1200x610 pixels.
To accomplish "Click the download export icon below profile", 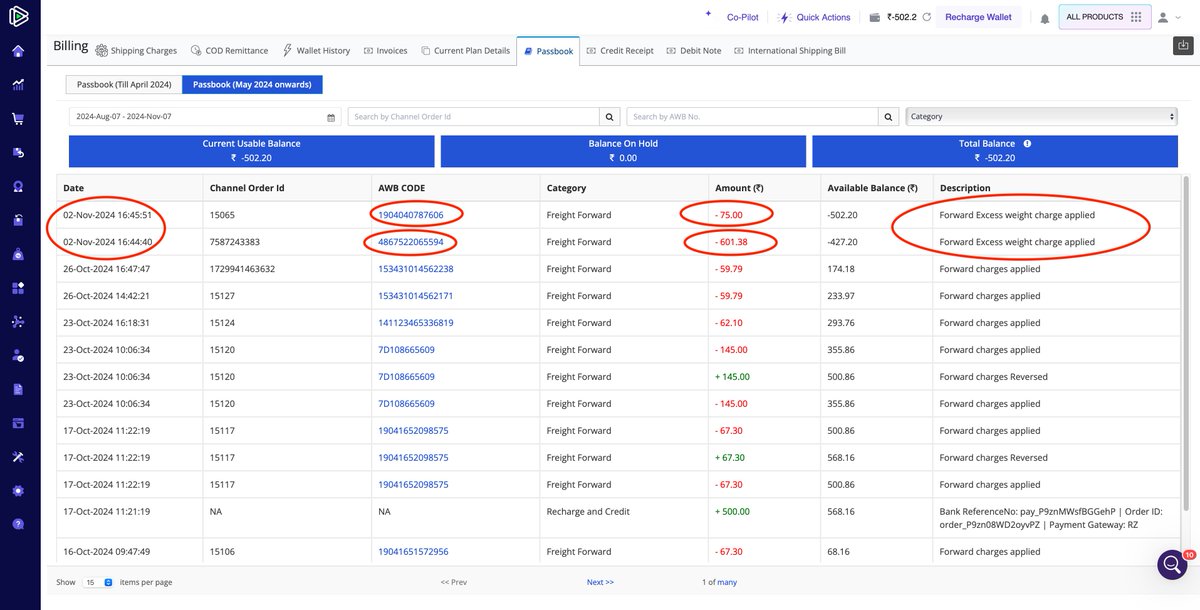I will click(x=1183, y=45).
